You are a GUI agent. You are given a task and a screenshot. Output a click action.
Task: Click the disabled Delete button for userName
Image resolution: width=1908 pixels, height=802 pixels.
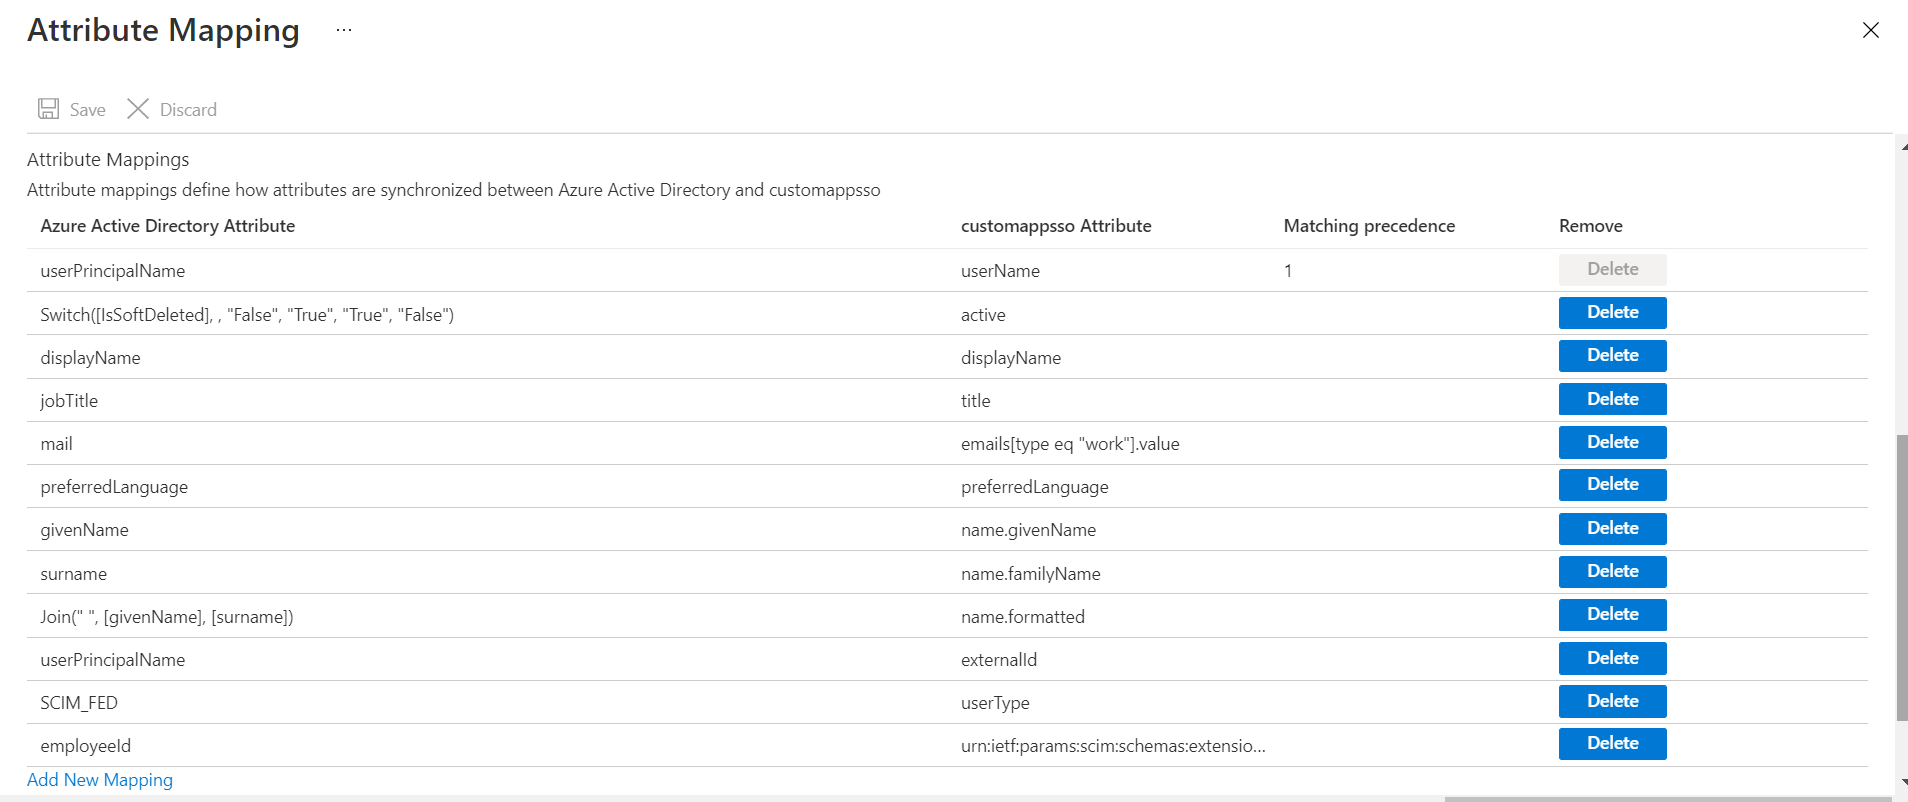(x=1612, y=269)
